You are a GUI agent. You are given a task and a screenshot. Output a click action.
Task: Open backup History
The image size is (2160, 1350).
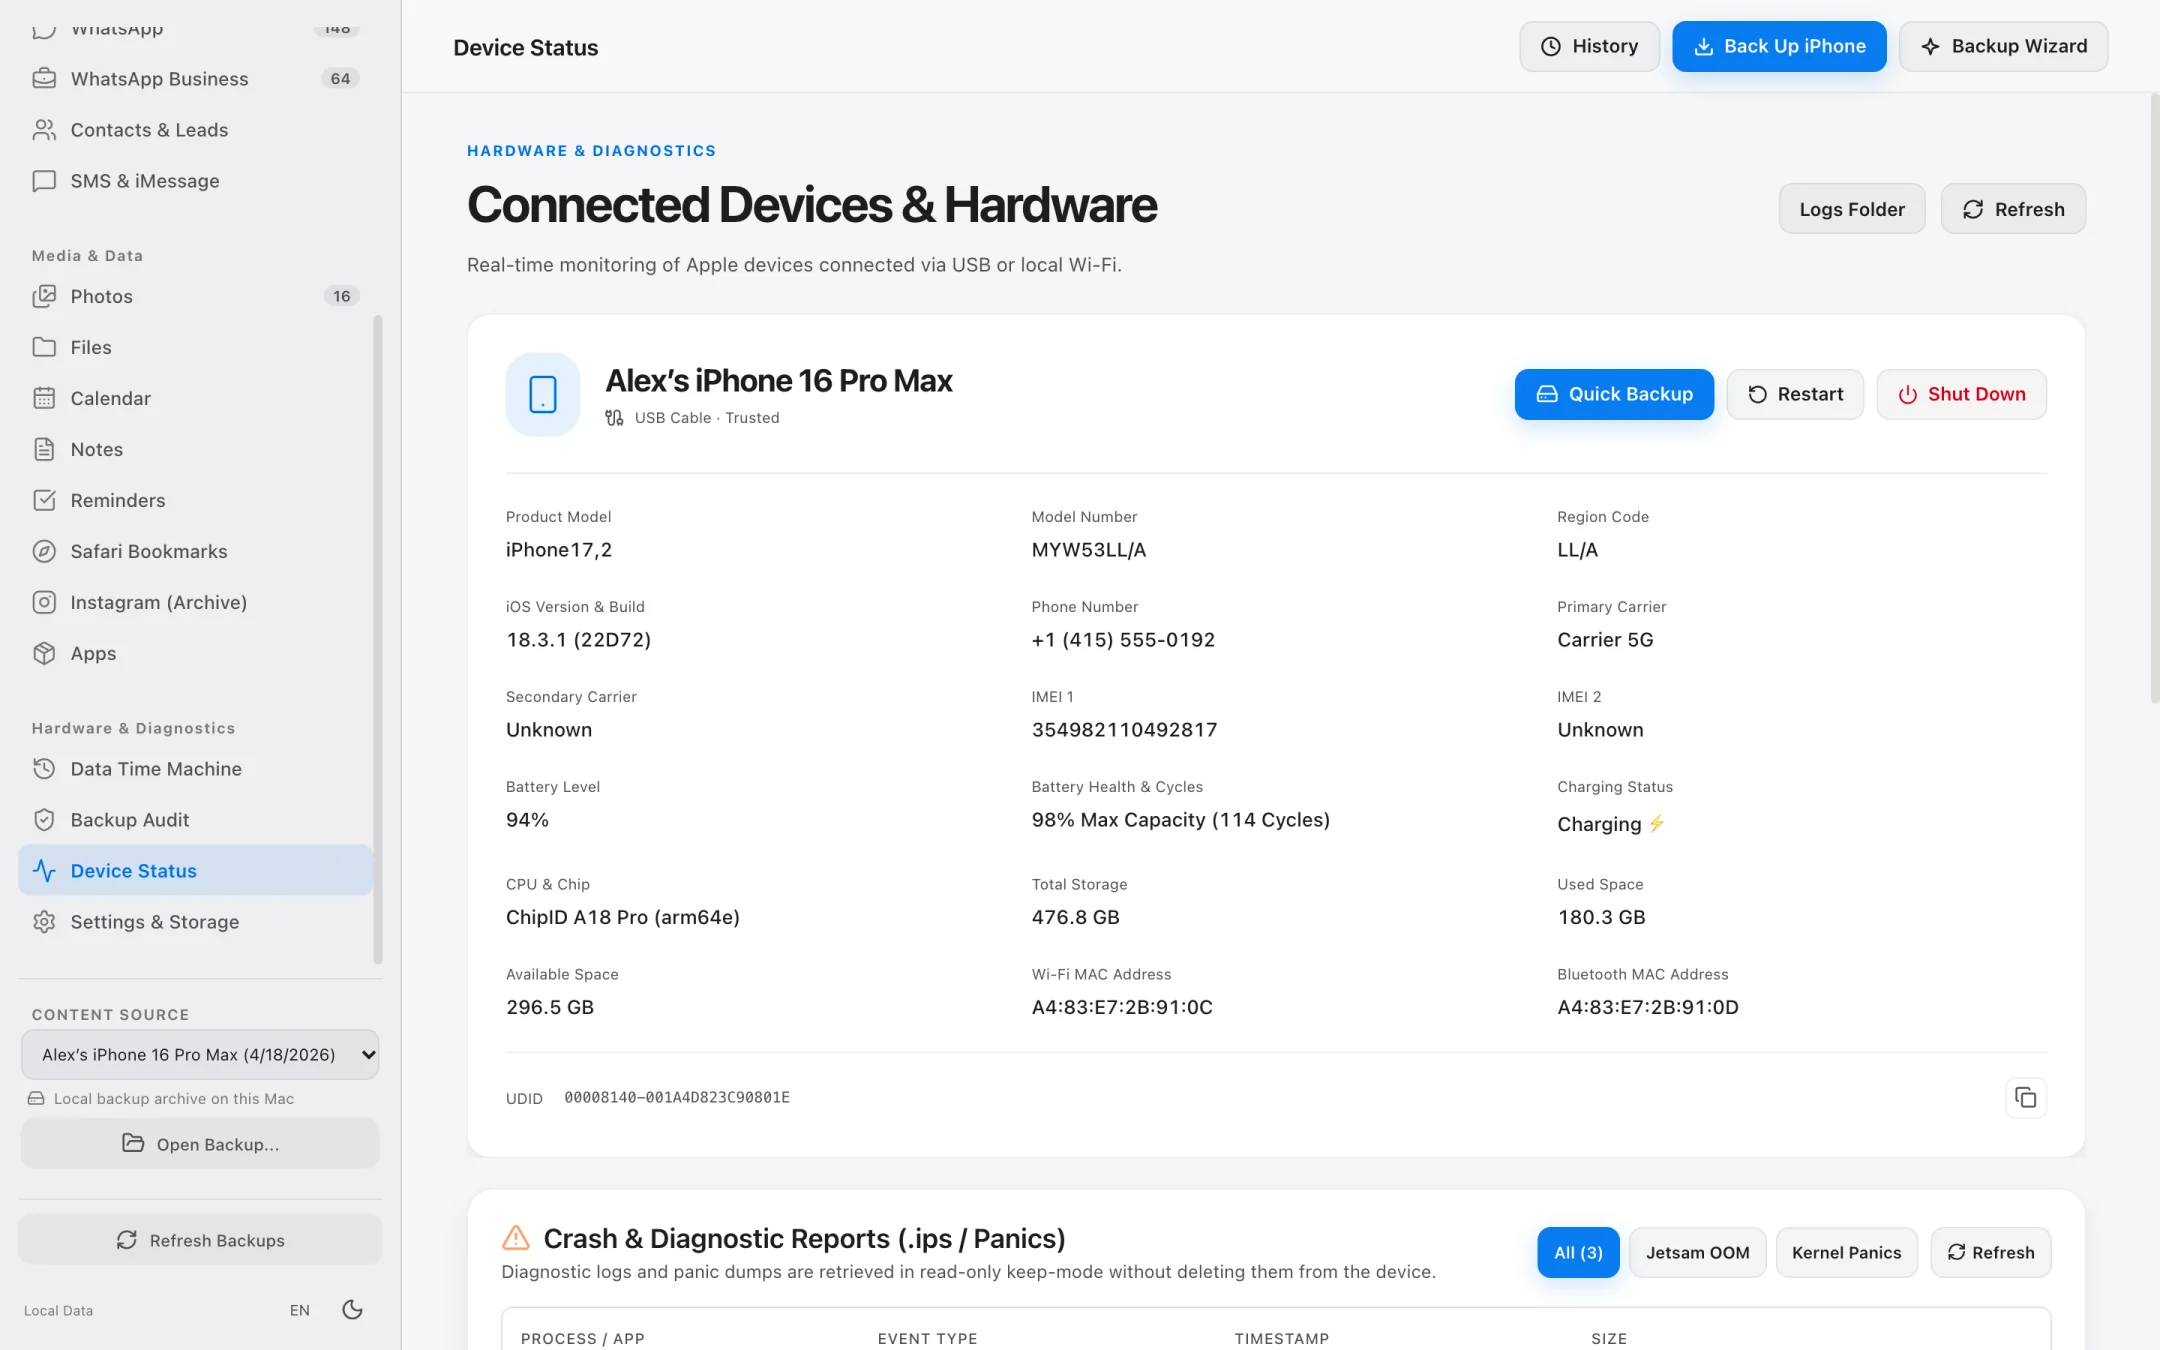click(1589, 46)
